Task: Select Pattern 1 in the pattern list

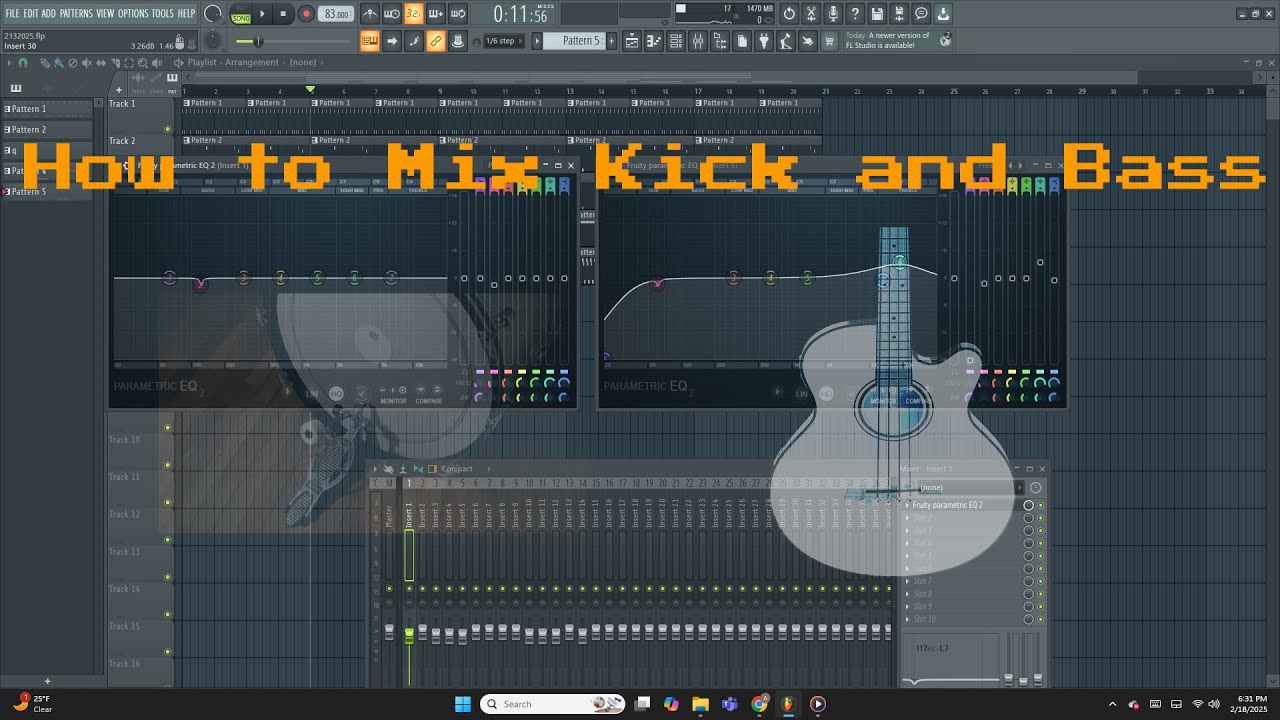Action: (x=47, y=109)
